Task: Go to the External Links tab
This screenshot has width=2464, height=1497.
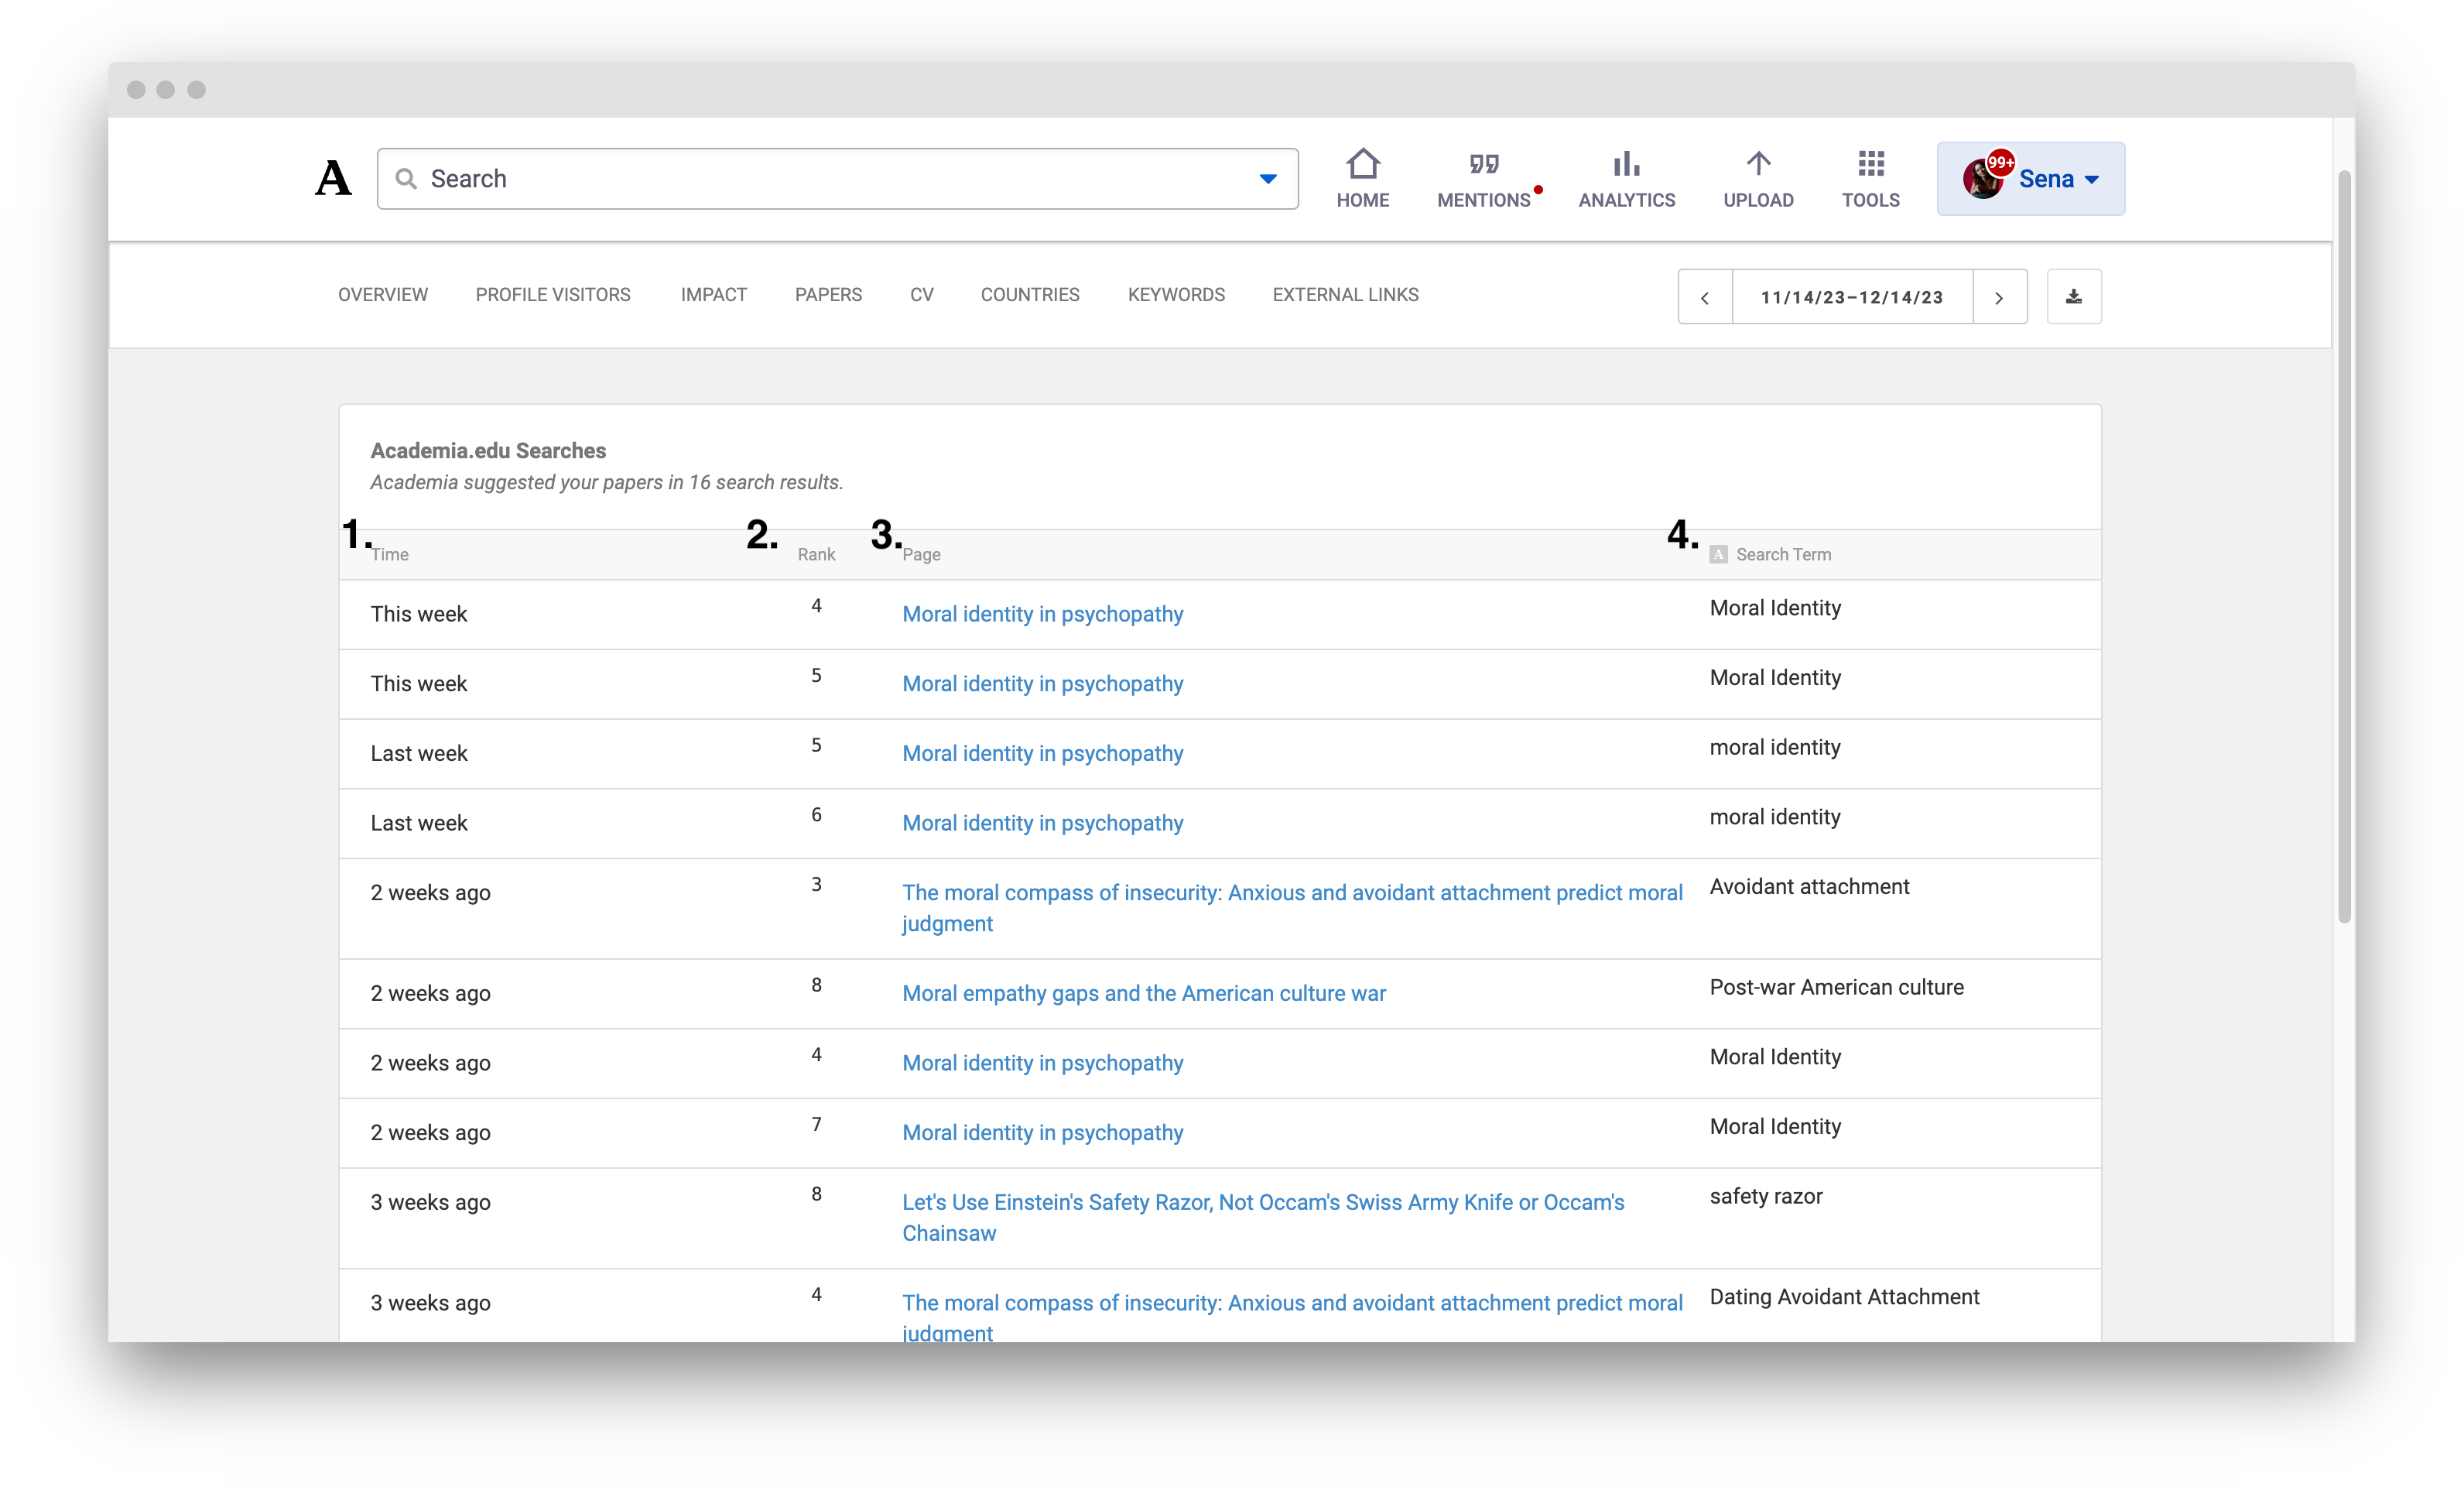Action: [1345, 295]
